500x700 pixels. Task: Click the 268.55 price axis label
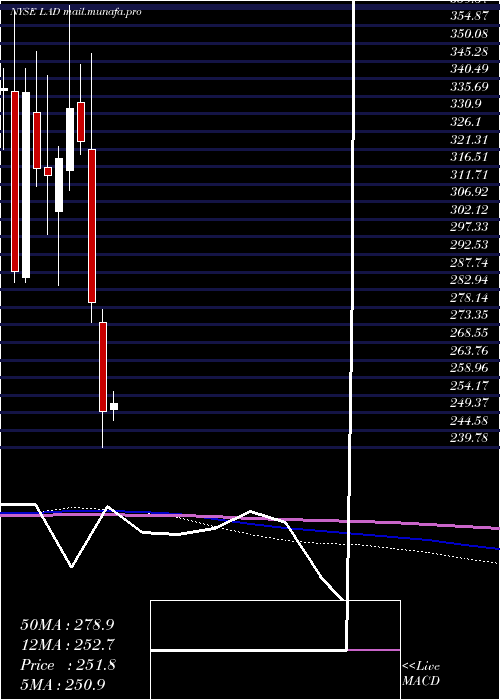click(x=469, y=333)
